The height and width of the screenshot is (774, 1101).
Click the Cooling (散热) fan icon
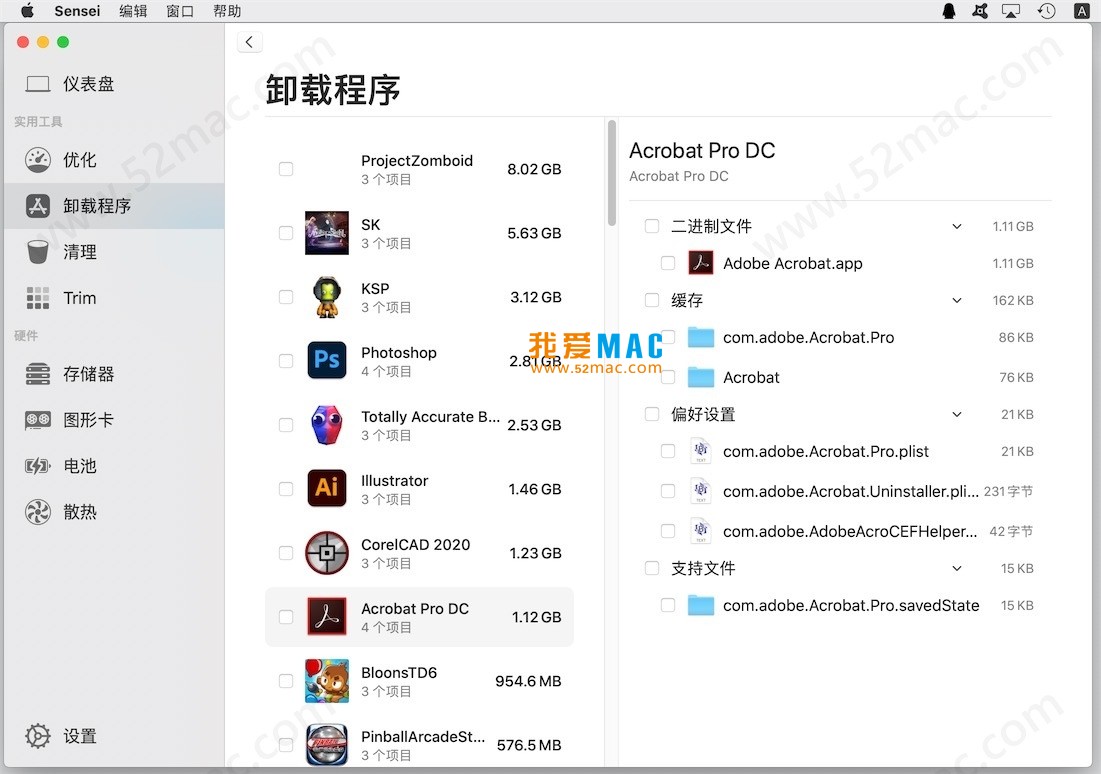click(x=38, y=512)
